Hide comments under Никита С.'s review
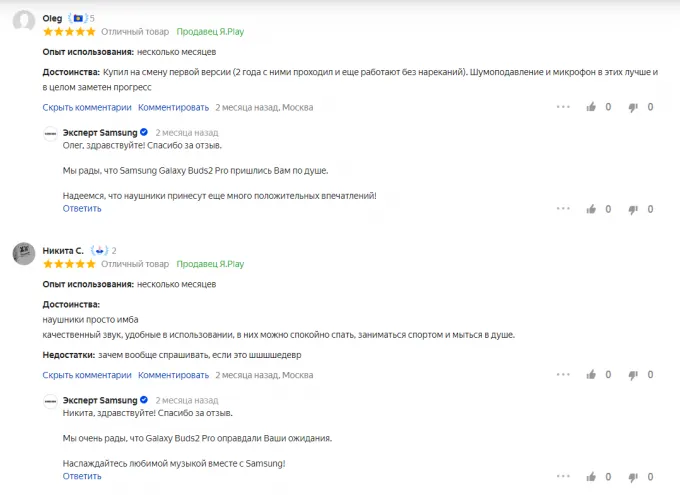 point(87,376)
